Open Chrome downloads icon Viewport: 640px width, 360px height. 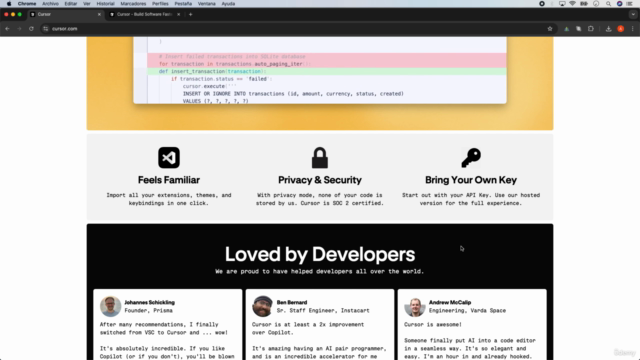(x=609, y=29)
